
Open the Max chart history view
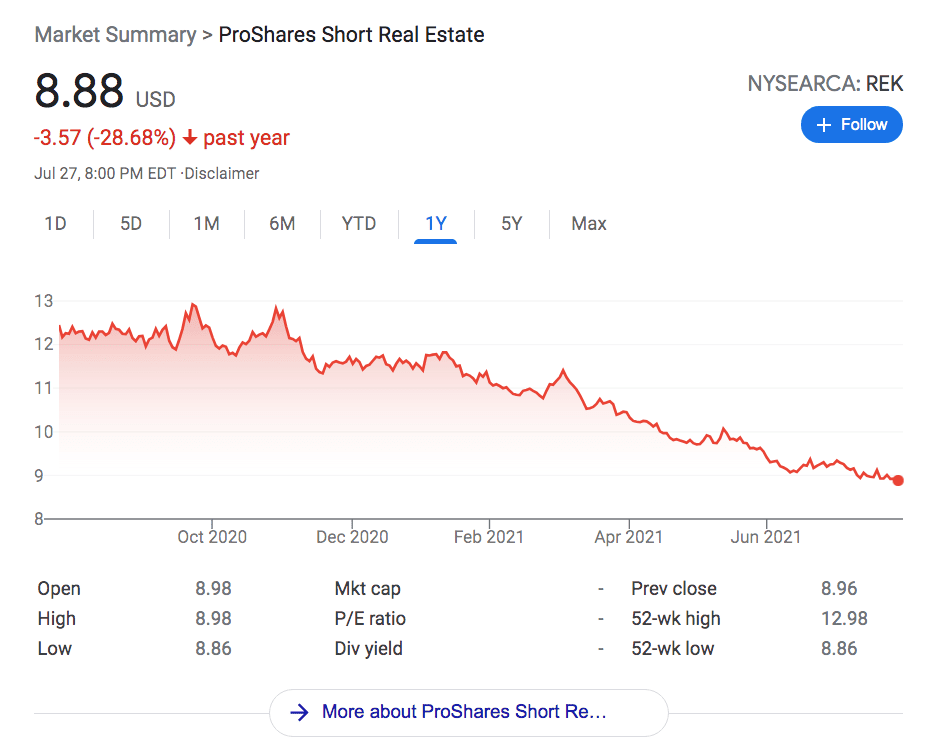tap(588, 223)
